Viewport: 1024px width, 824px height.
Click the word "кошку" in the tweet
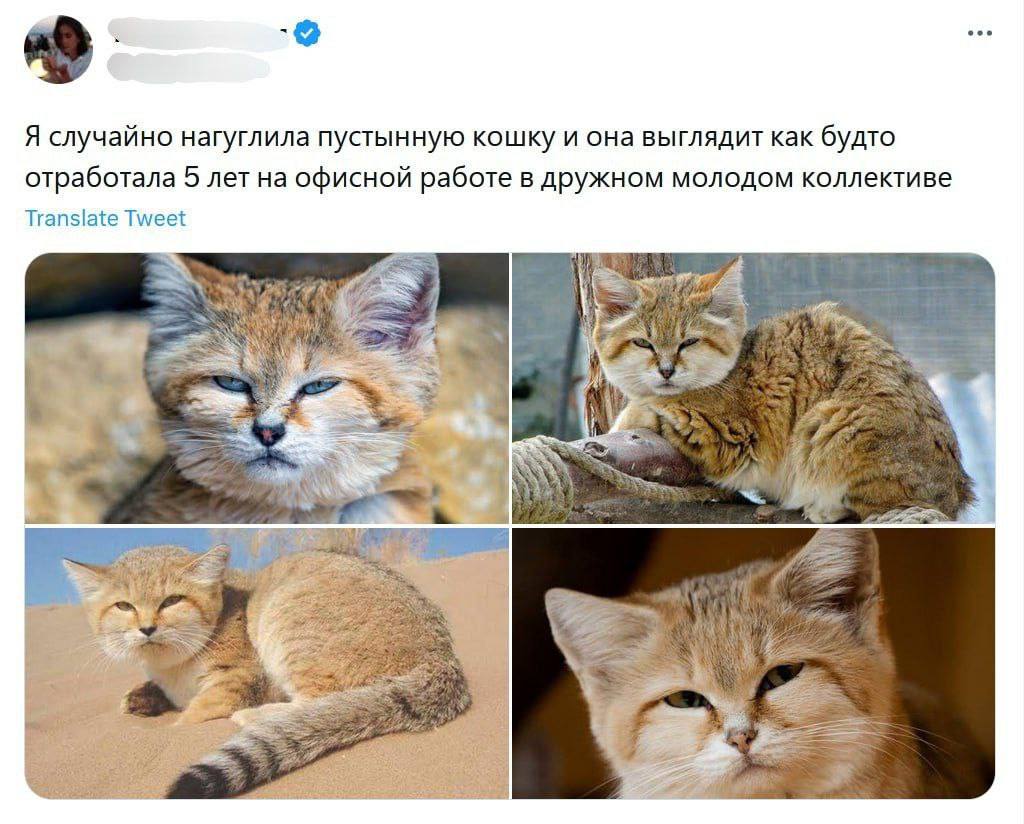pos(514,138)
